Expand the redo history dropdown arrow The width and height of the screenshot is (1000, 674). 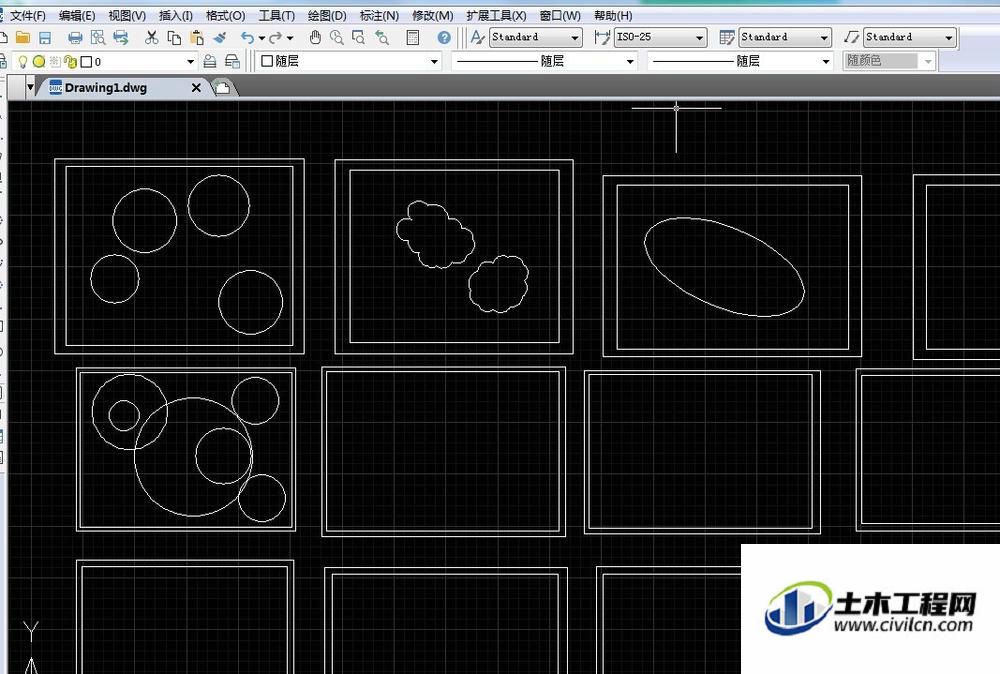coord(290,38)
